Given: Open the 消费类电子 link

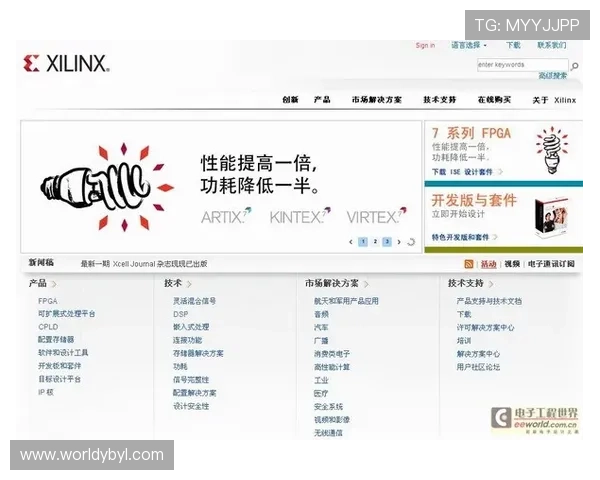Looking at the screenshot, I should [332, 354].
